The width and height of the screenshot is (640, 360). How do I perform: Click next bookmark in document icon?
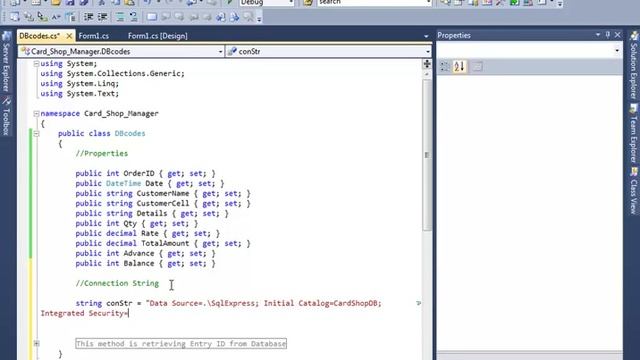pyautogui.click(x=235, y=17)
